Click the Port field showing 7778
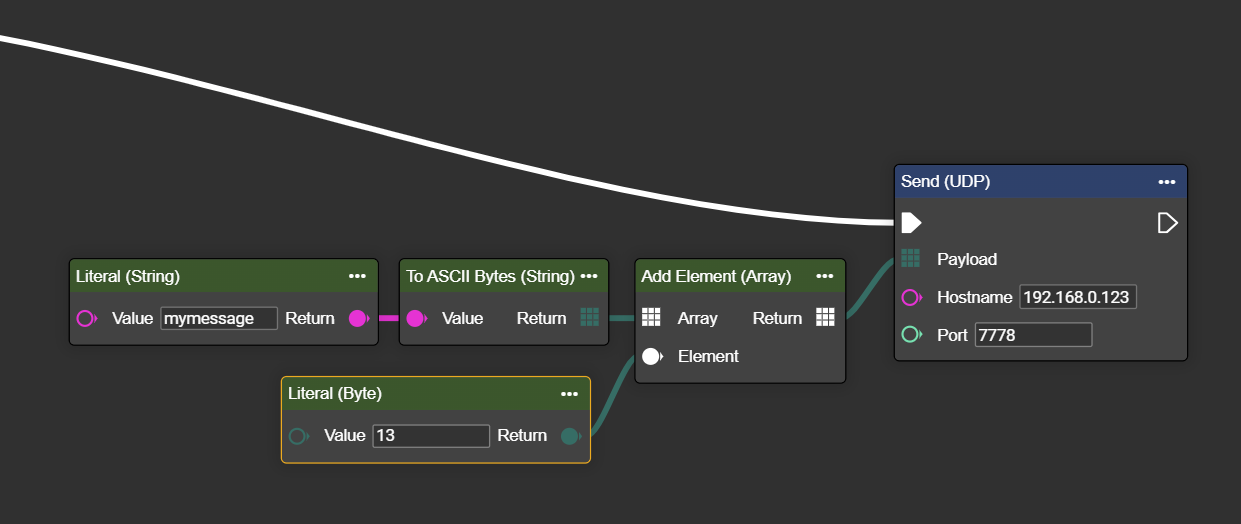Screen dimensions: 1241x524 [1033, 335]
